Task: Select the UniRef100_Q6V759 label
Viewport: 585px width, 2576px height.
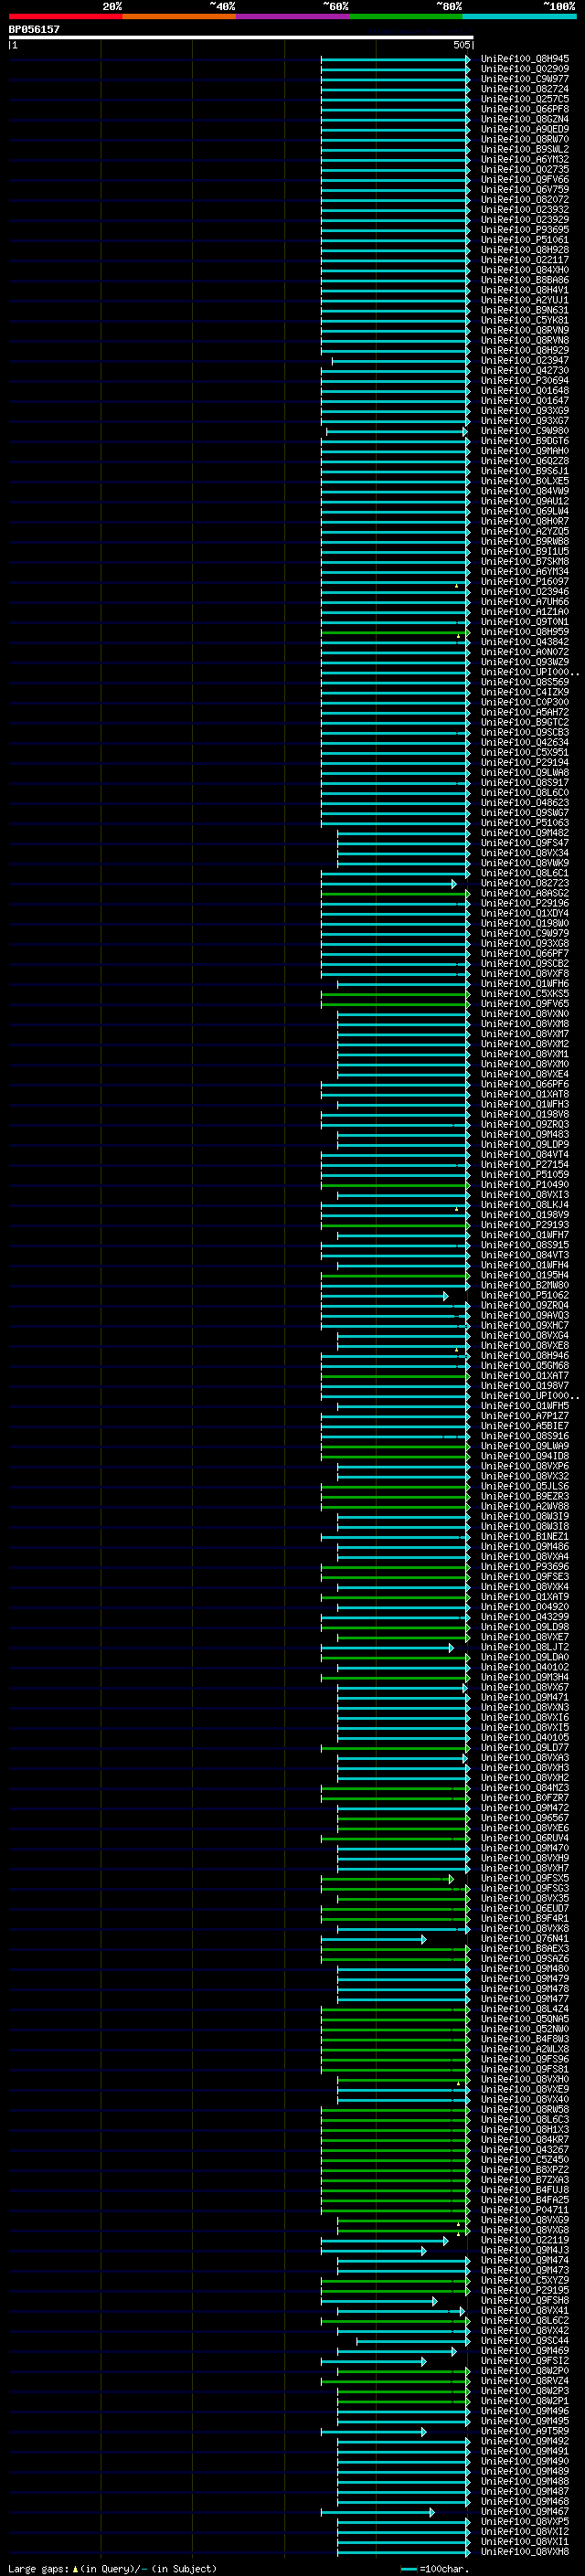Action: click(525, 189)
